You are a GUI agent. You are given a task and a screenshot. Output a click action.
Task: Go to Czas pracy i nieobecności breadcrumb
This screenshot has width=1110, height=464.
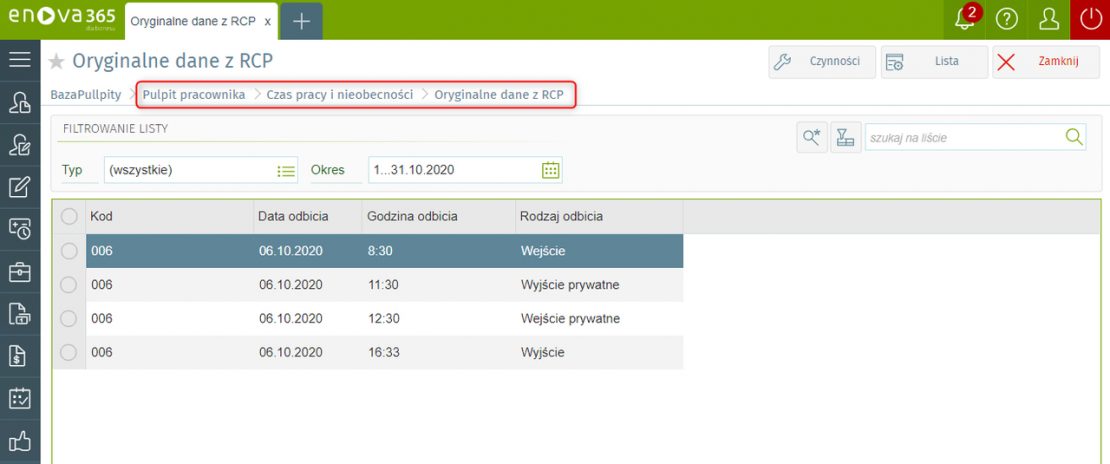339,95
